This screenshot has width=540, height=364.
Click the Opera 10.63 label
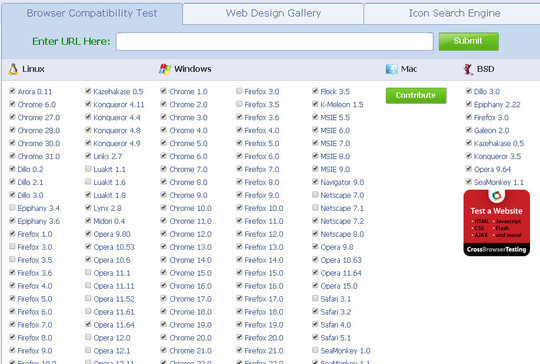pos(341,260)
